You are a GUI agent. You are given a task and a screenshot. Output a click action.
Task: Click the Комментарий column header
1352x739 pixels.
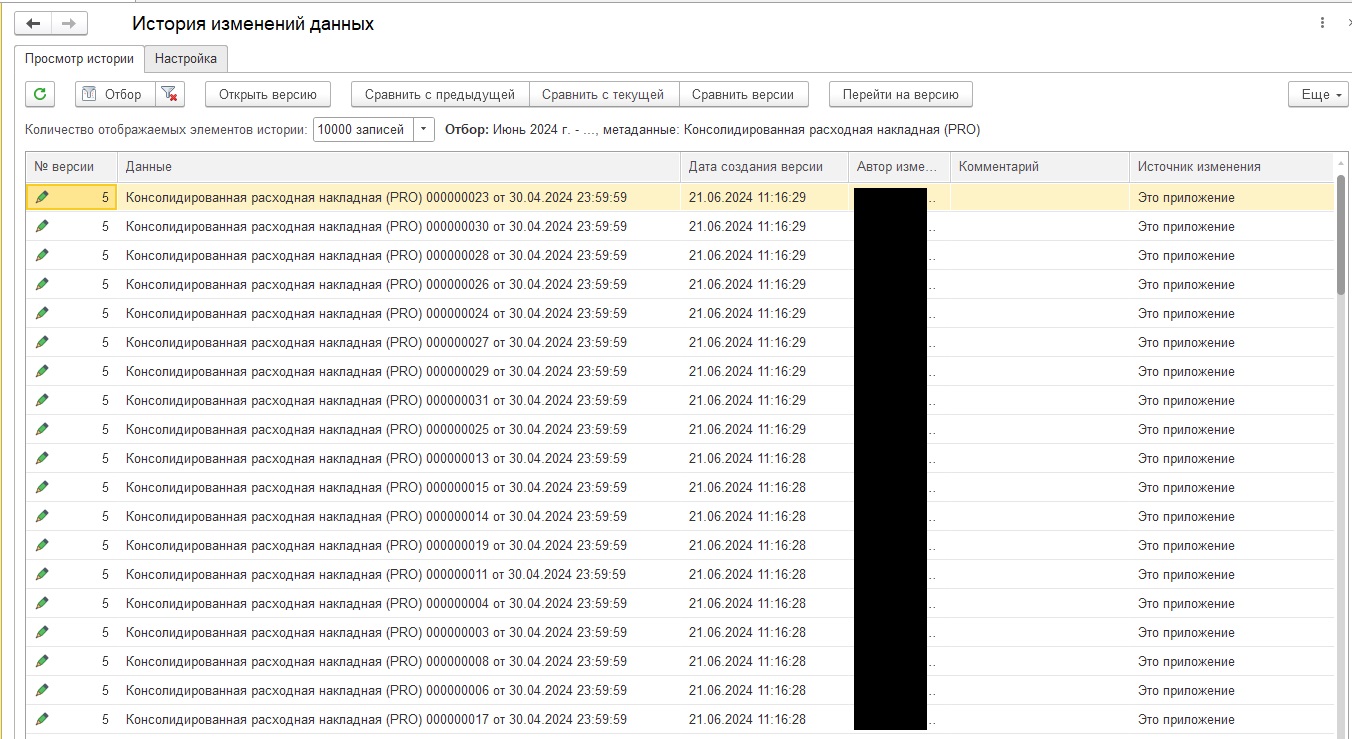1040,167
